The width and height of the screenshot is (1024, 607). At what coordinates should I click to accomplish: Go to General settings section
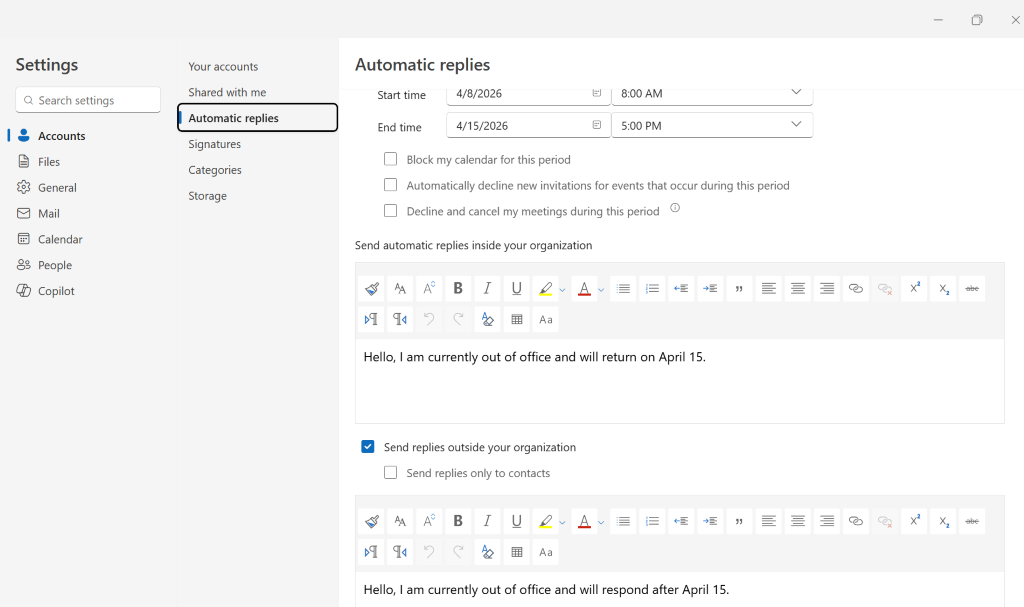pyautogui.click(x=57, y=188)
